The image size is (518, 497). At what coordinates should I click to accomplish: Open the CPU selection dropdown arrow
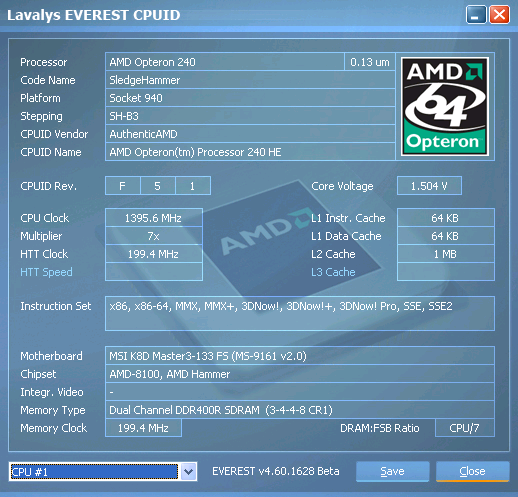coord(188,472)
